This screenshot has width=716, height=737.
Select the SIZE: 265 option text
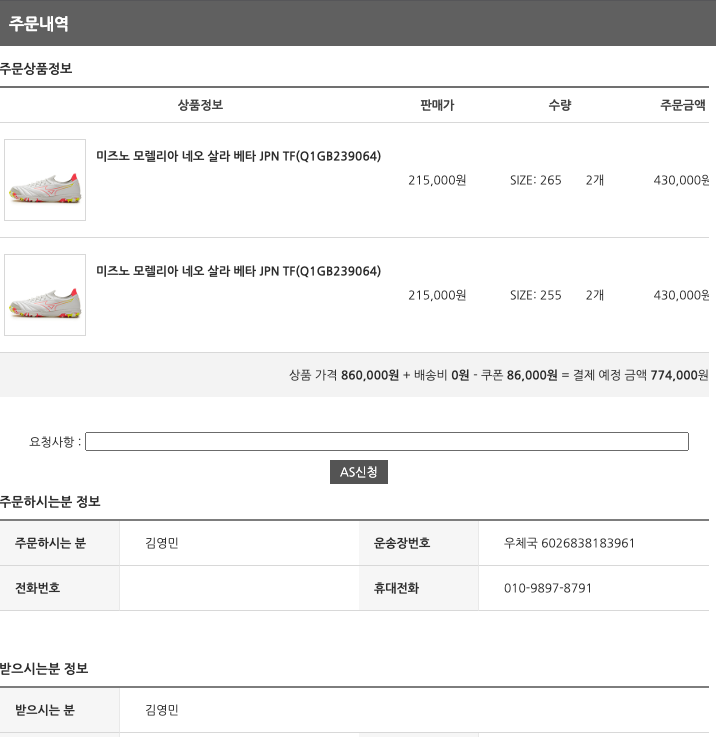[536, 180]
